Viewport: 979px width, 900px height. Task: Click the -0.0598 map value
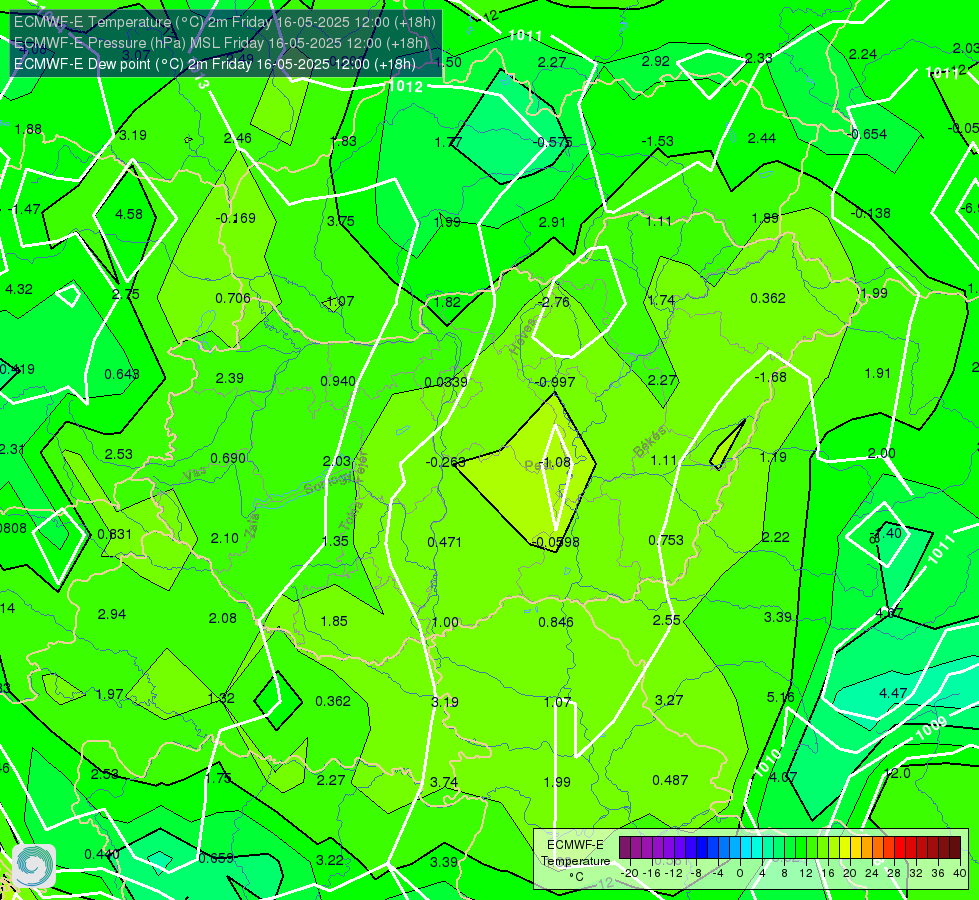[x=555, y=542]
